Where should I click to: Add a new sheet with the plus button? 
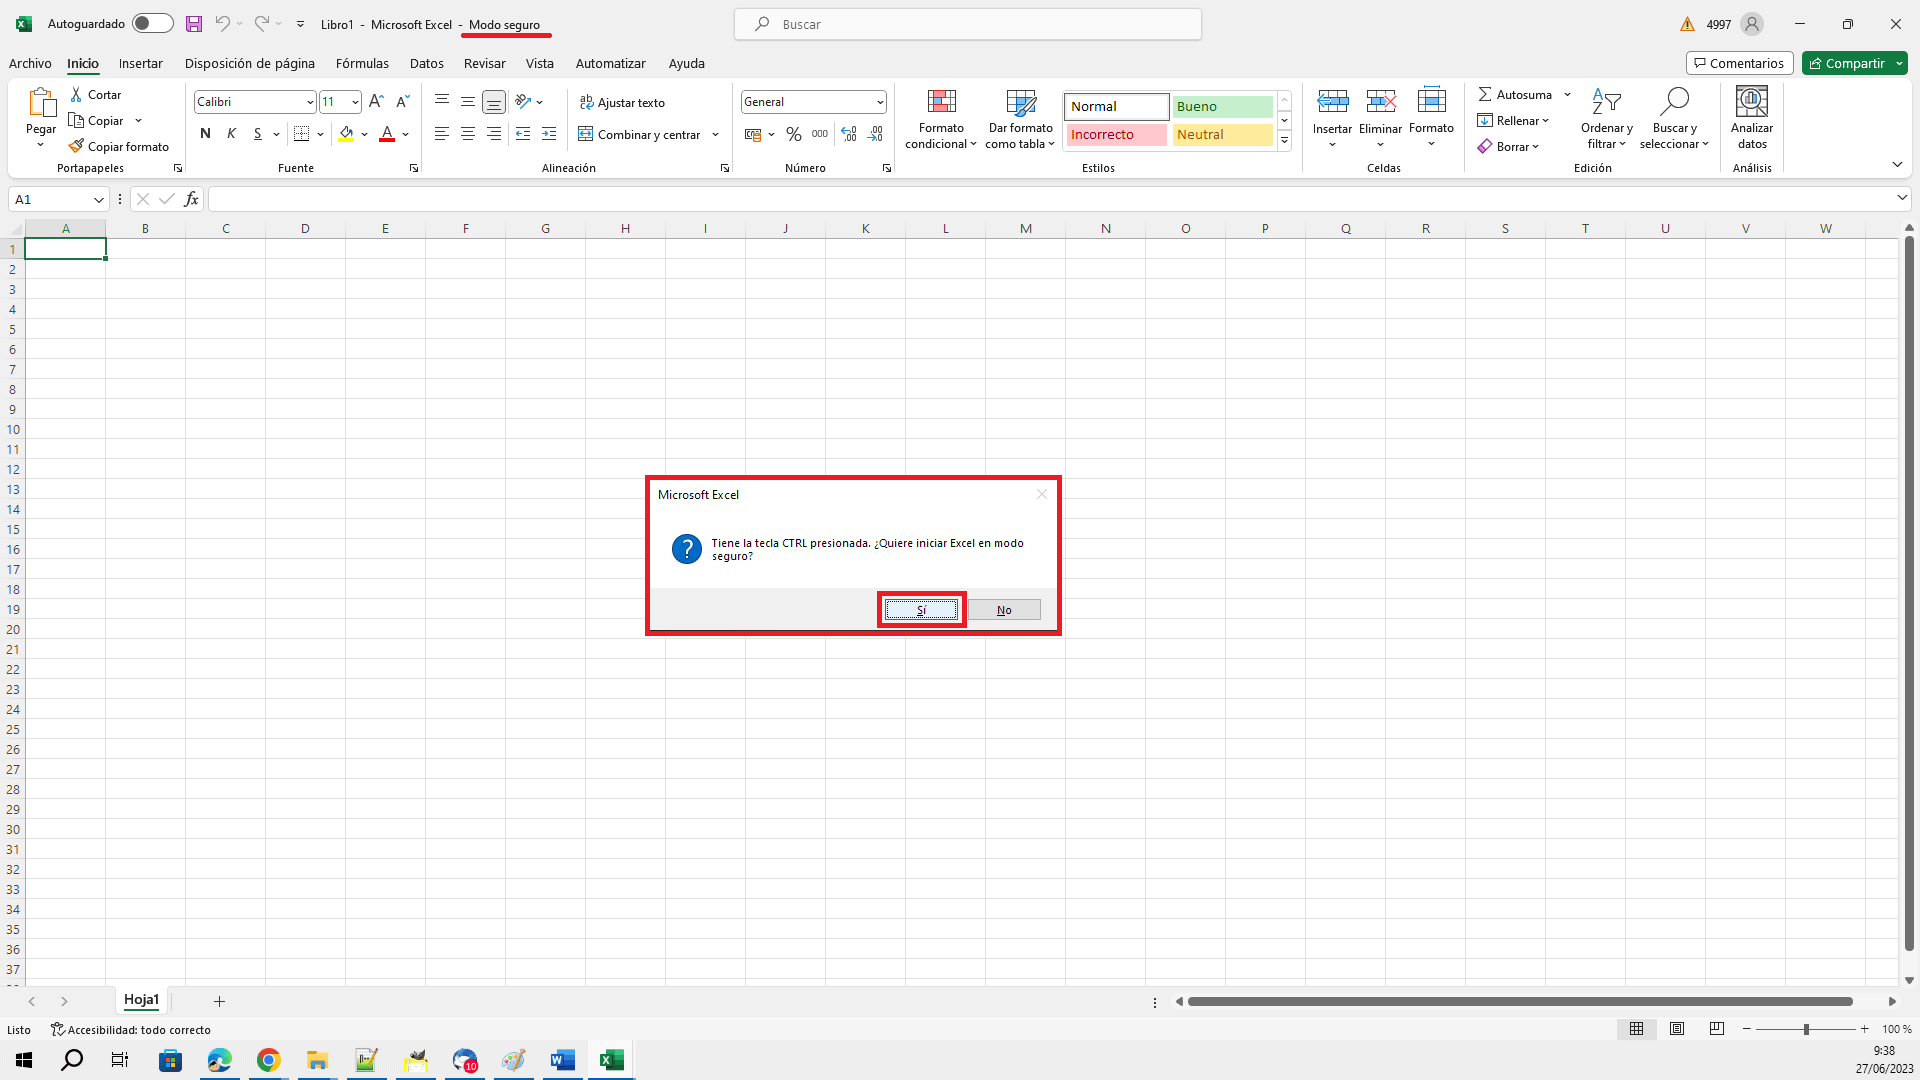coord(219,1001)
